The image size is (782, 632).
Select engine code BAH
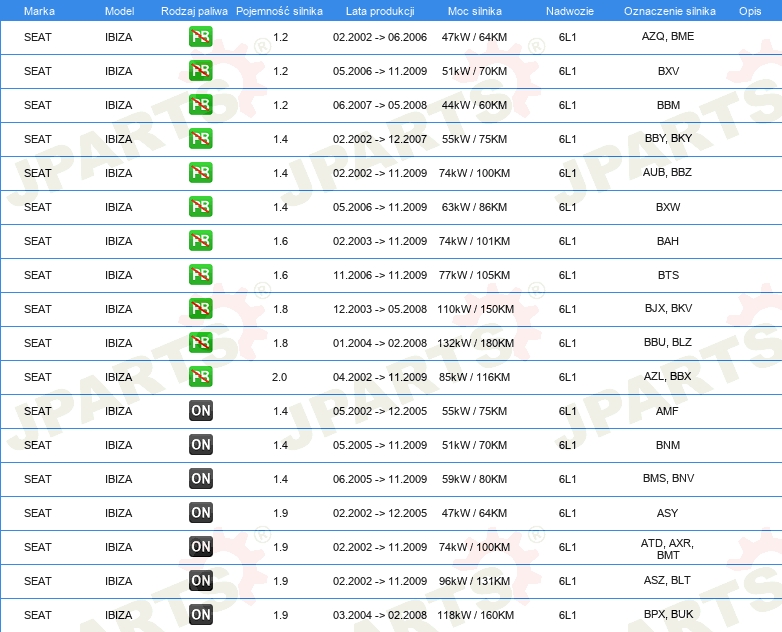click(x=668, y=241)
